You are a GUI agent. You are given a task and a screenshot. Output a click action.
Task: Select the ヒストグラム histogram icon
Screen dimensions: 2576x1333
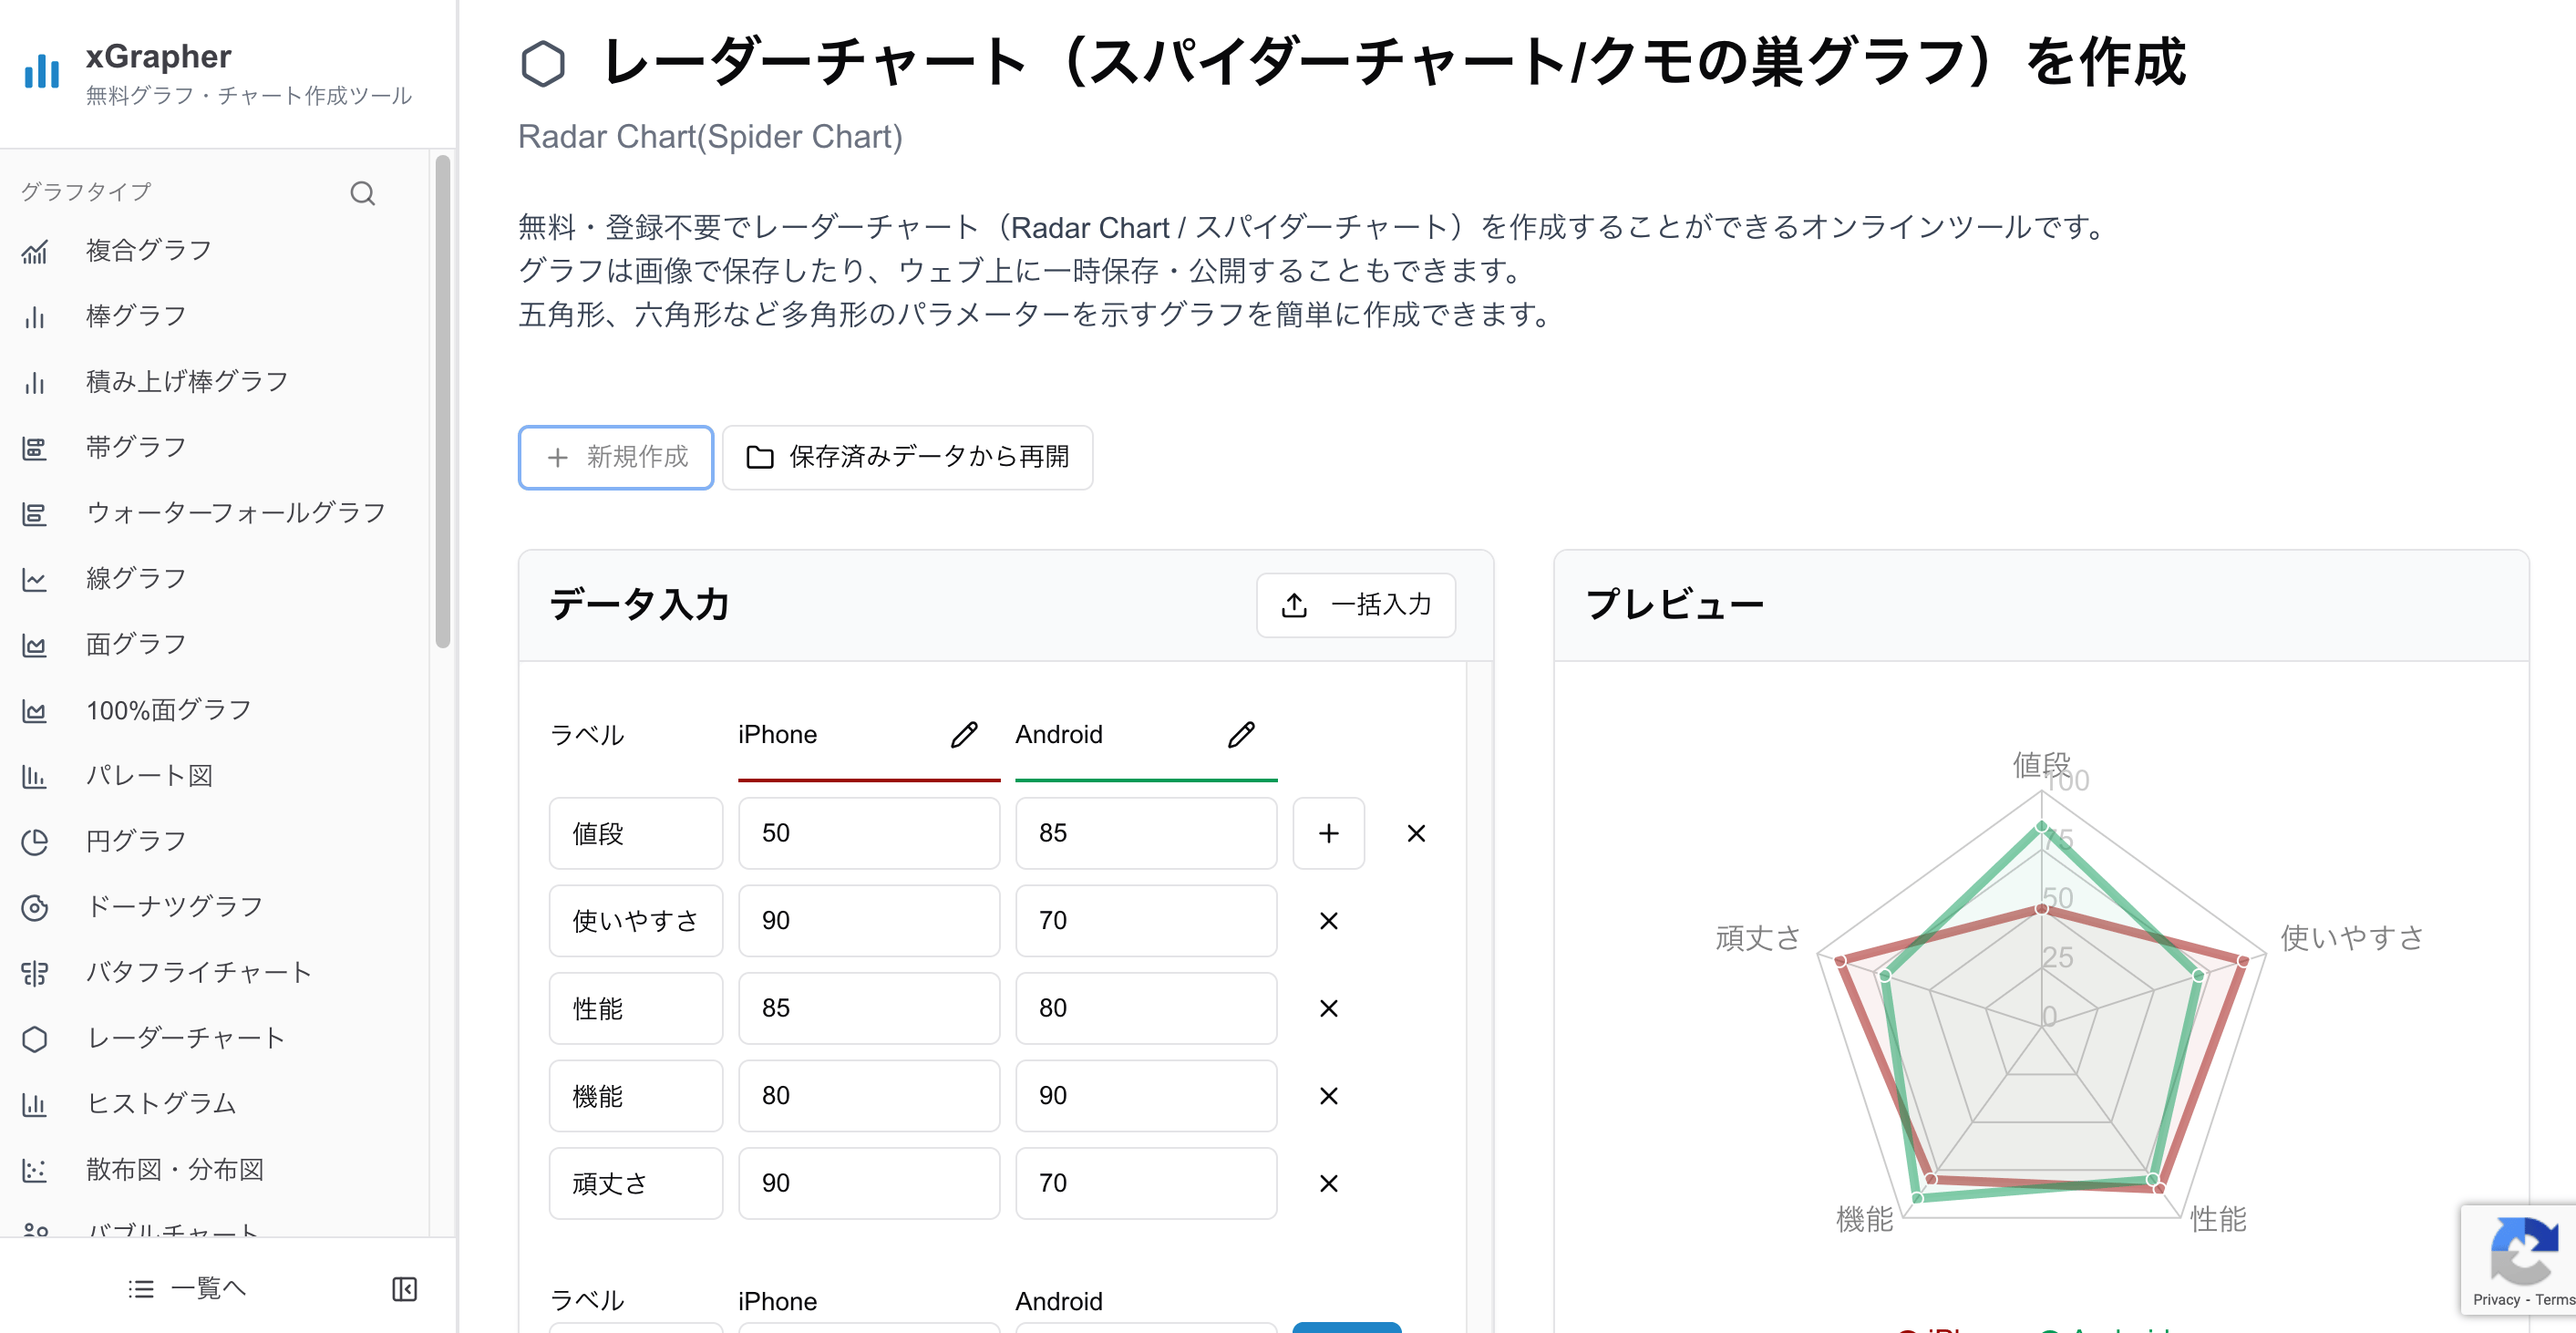35,1104
